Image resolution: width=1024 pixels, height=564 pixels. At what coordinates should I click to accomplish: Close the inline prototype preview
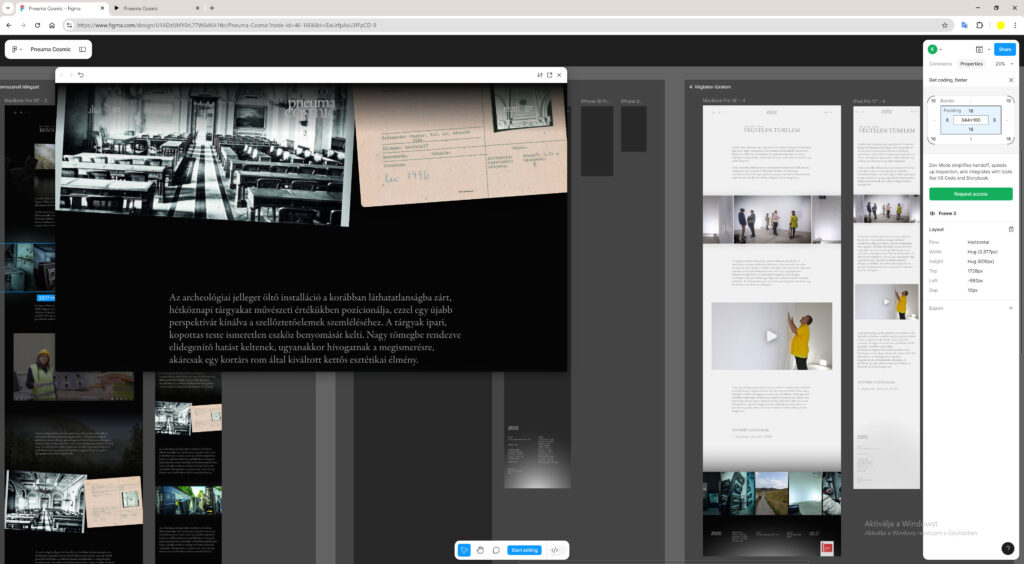click(559, 75)
